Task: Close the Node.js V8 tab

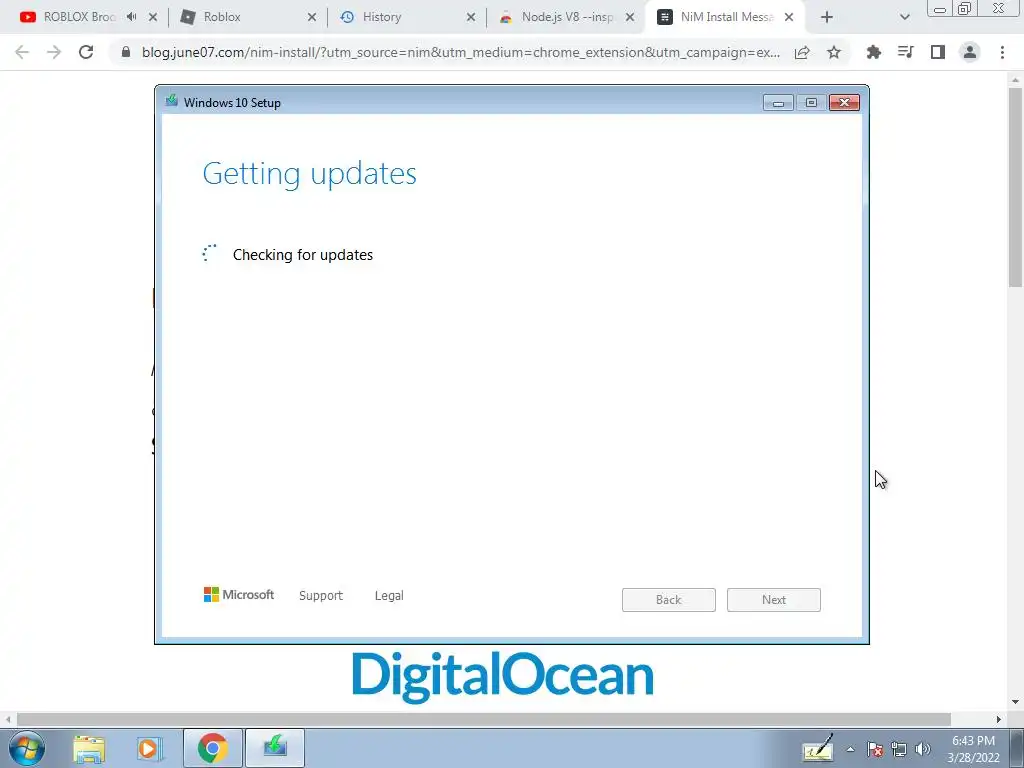Action: pyautogui.click(x=630, y=17)
